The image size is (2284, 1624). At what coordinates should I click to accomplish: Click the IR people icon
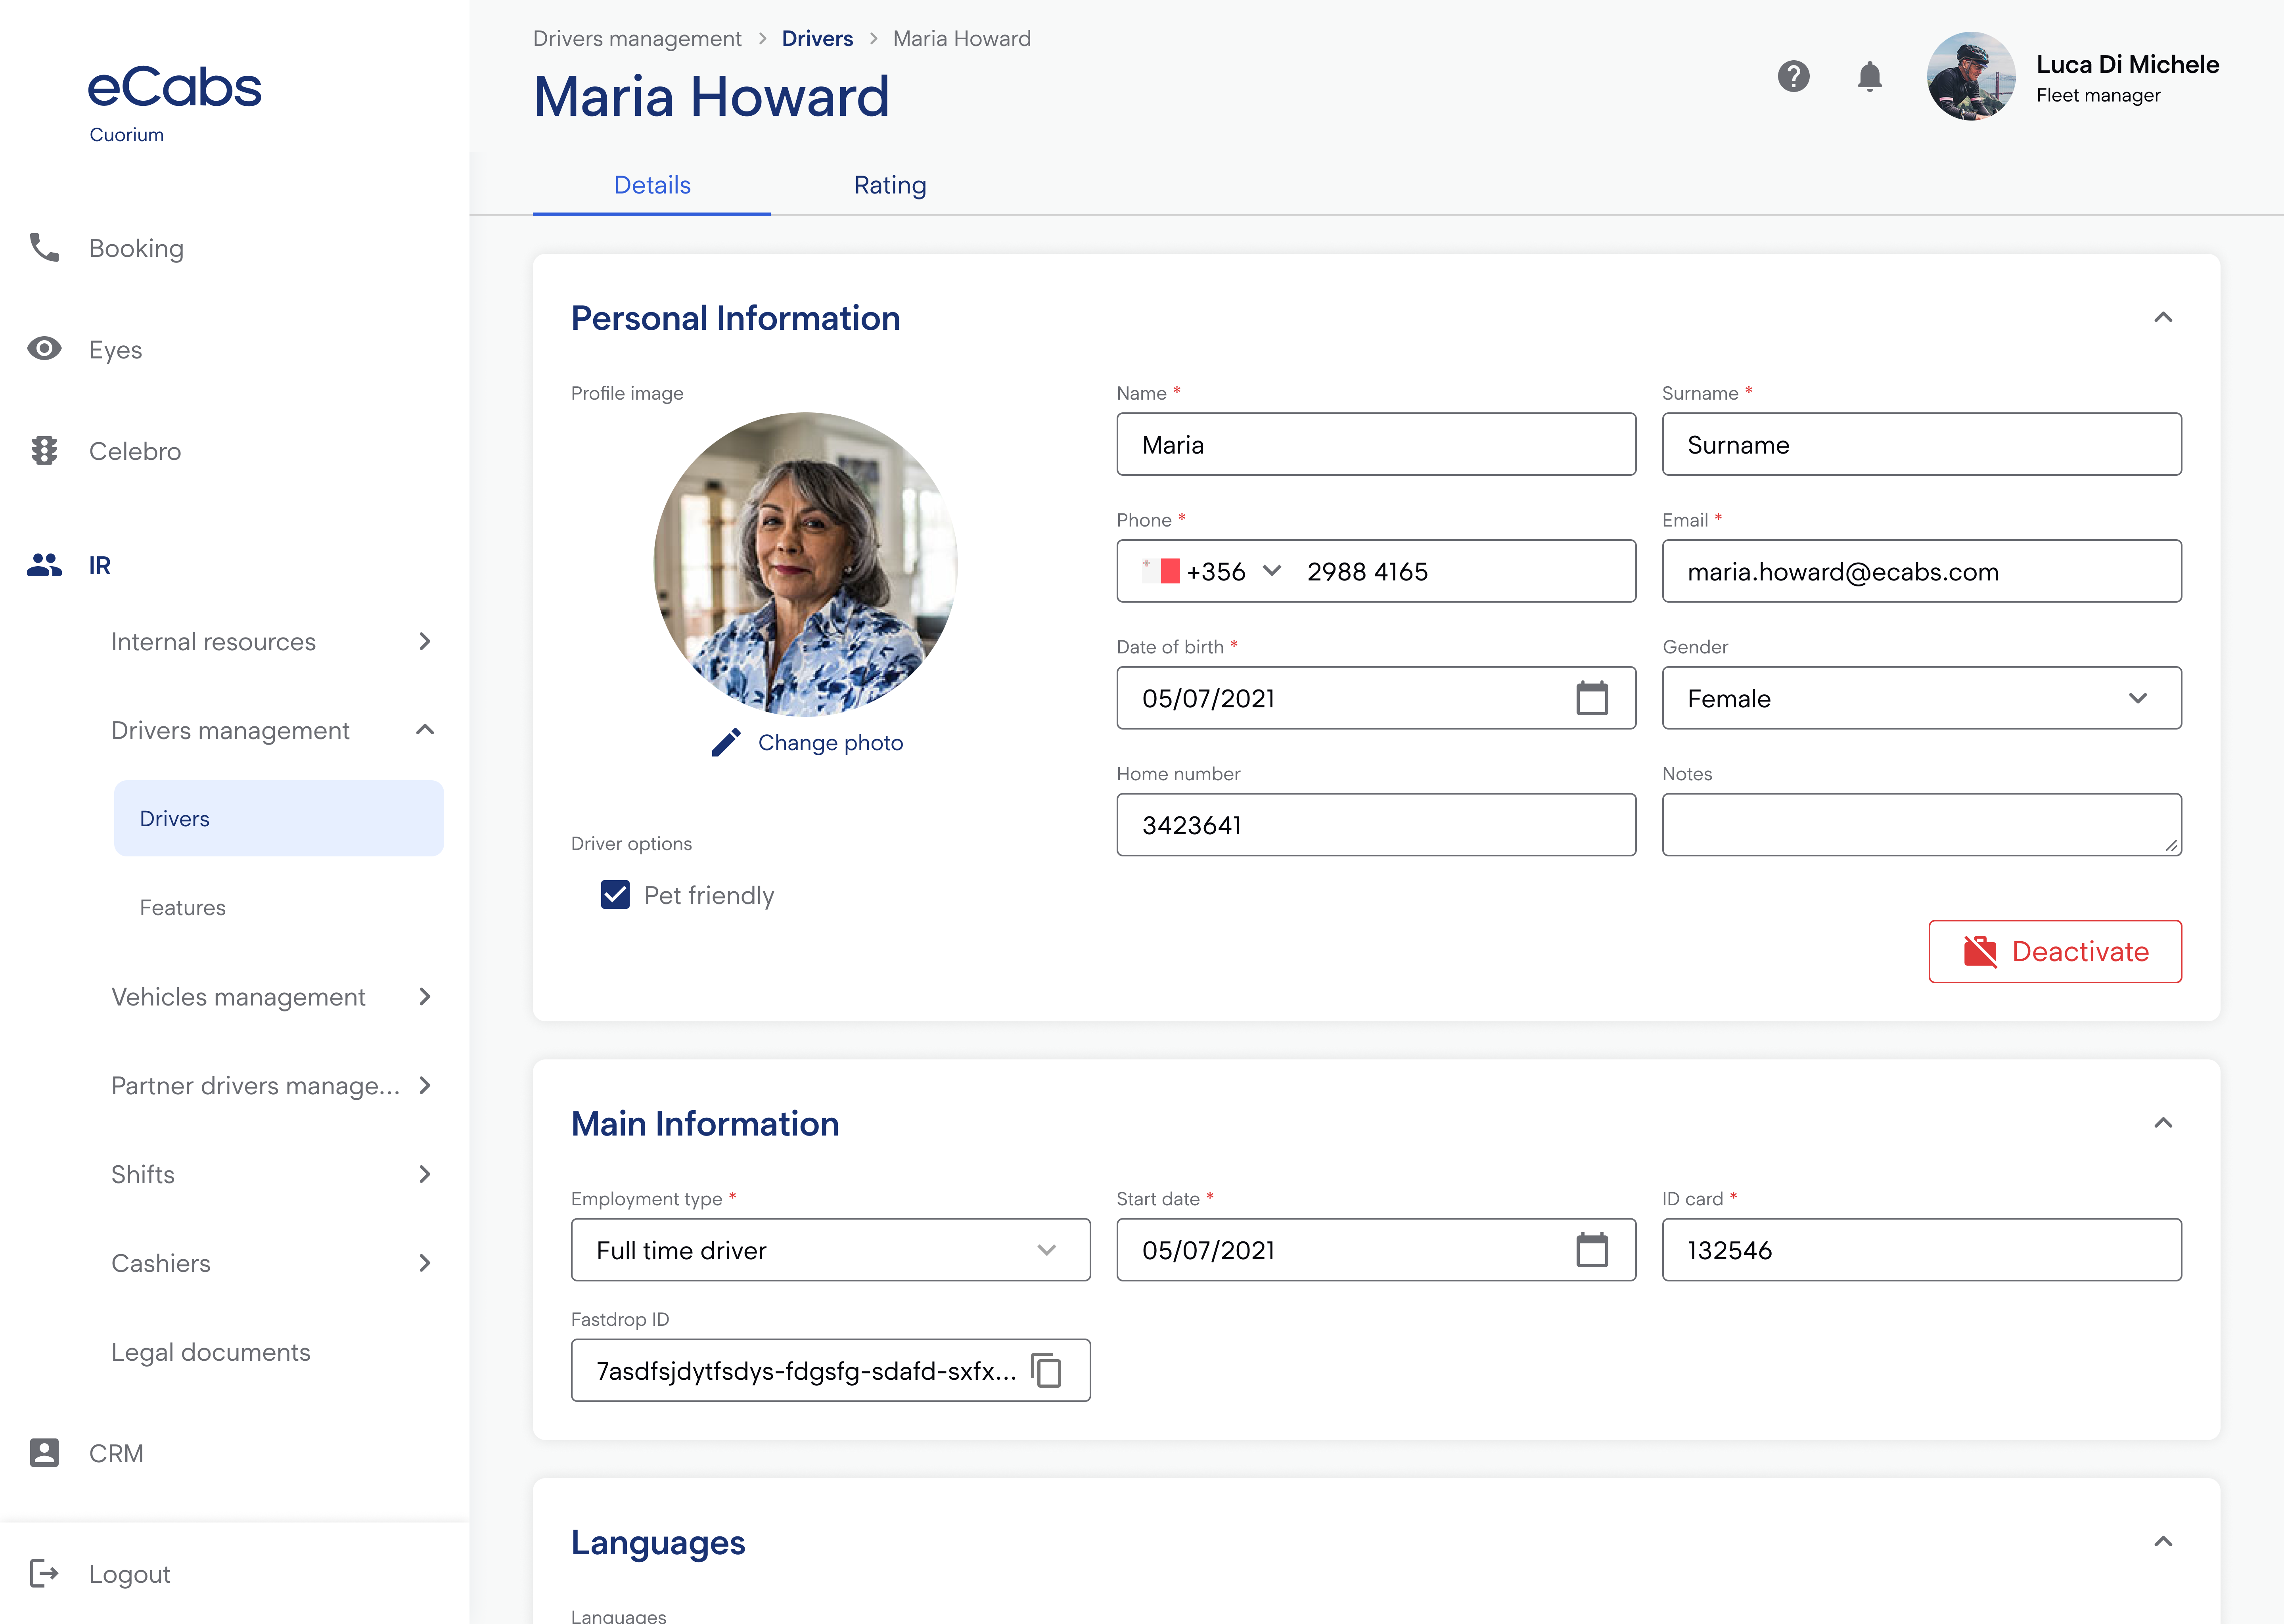click(x=44, y=565)
